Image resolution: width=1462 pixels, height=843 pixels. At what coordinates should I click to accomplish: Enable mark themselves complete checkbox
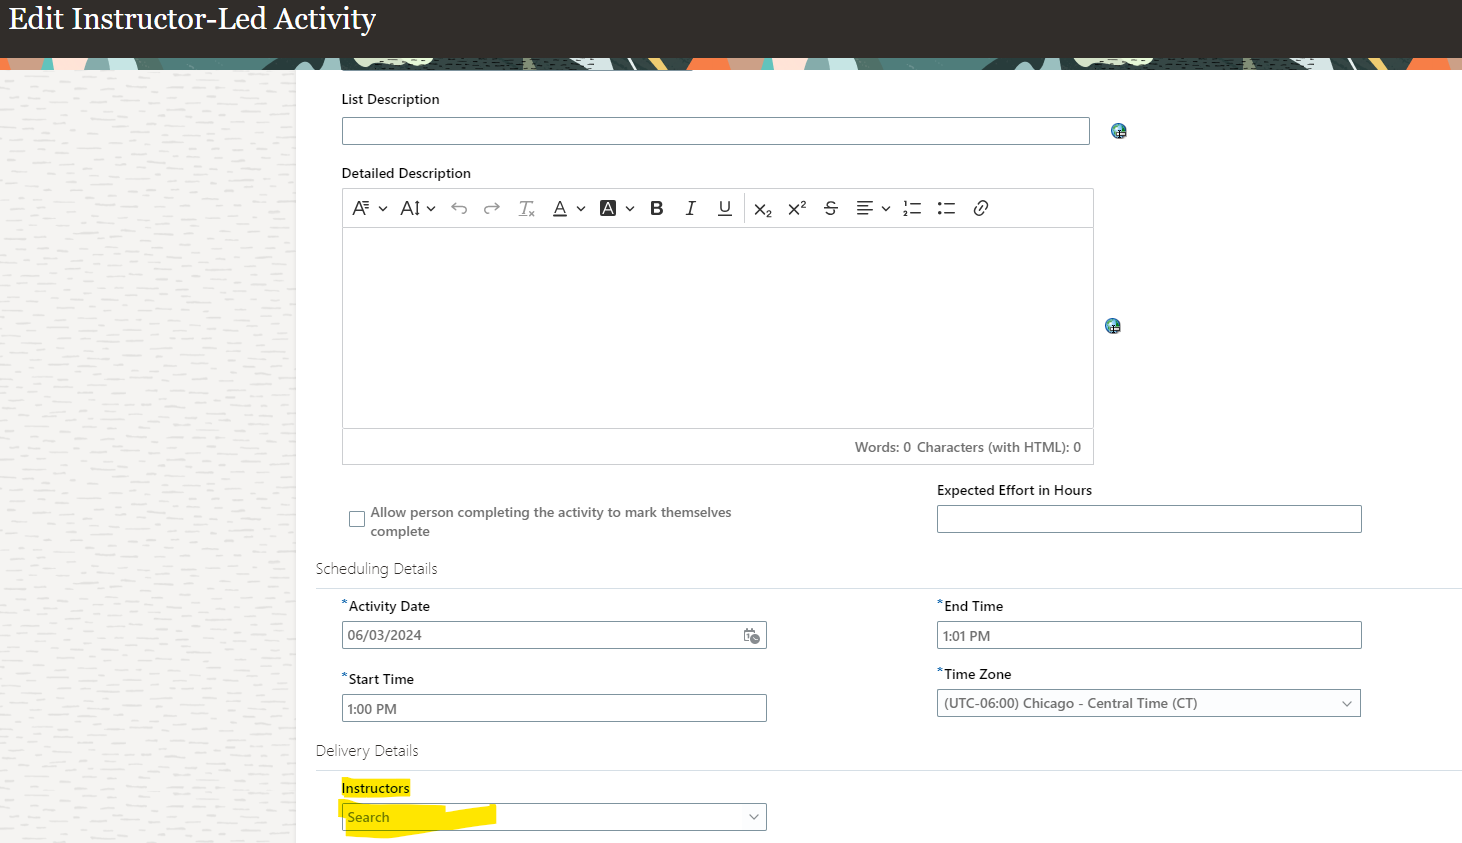tap(357, 518)
